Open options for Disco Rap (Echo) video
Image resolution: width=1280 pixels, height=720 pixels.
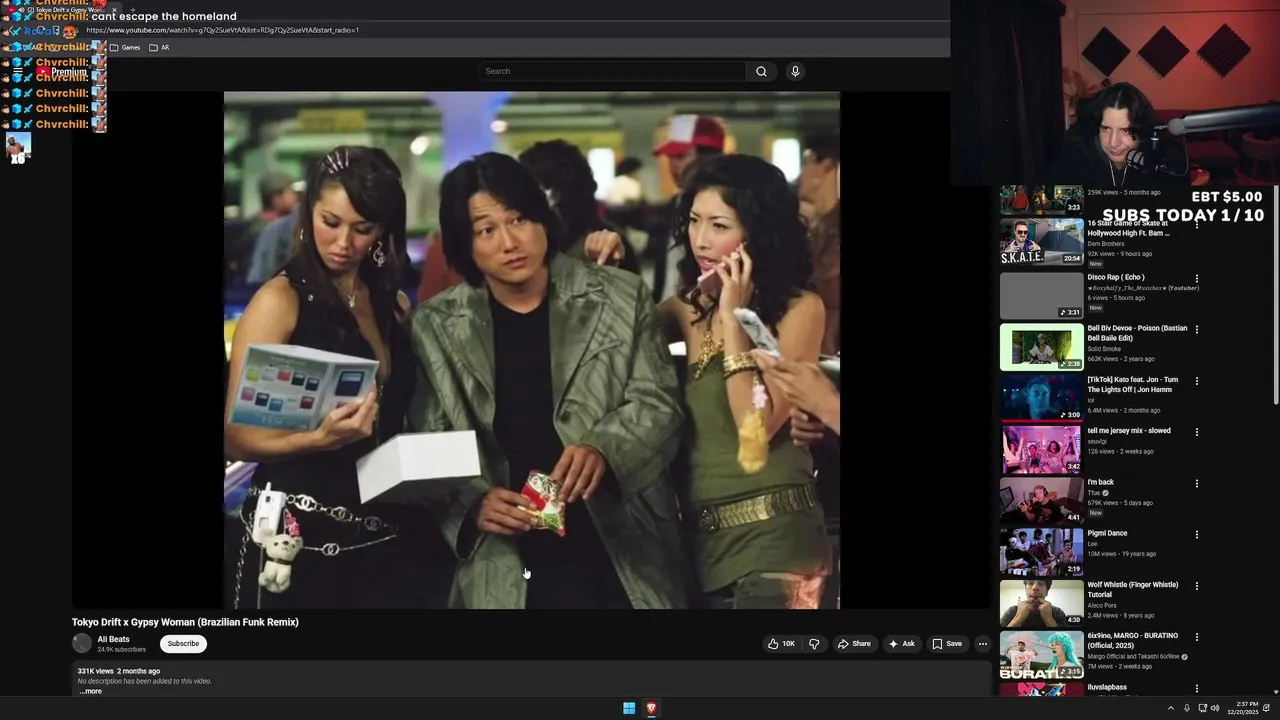tap(1197, 278)
